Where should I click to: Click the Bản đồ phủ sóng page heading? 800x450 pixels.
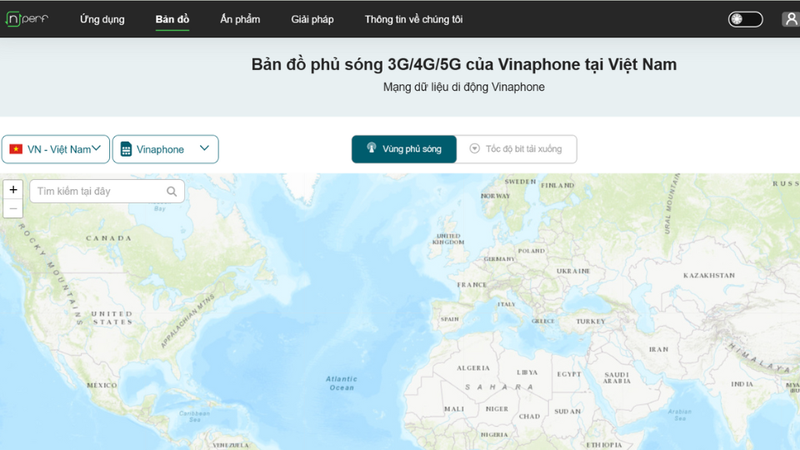point(464,64)
